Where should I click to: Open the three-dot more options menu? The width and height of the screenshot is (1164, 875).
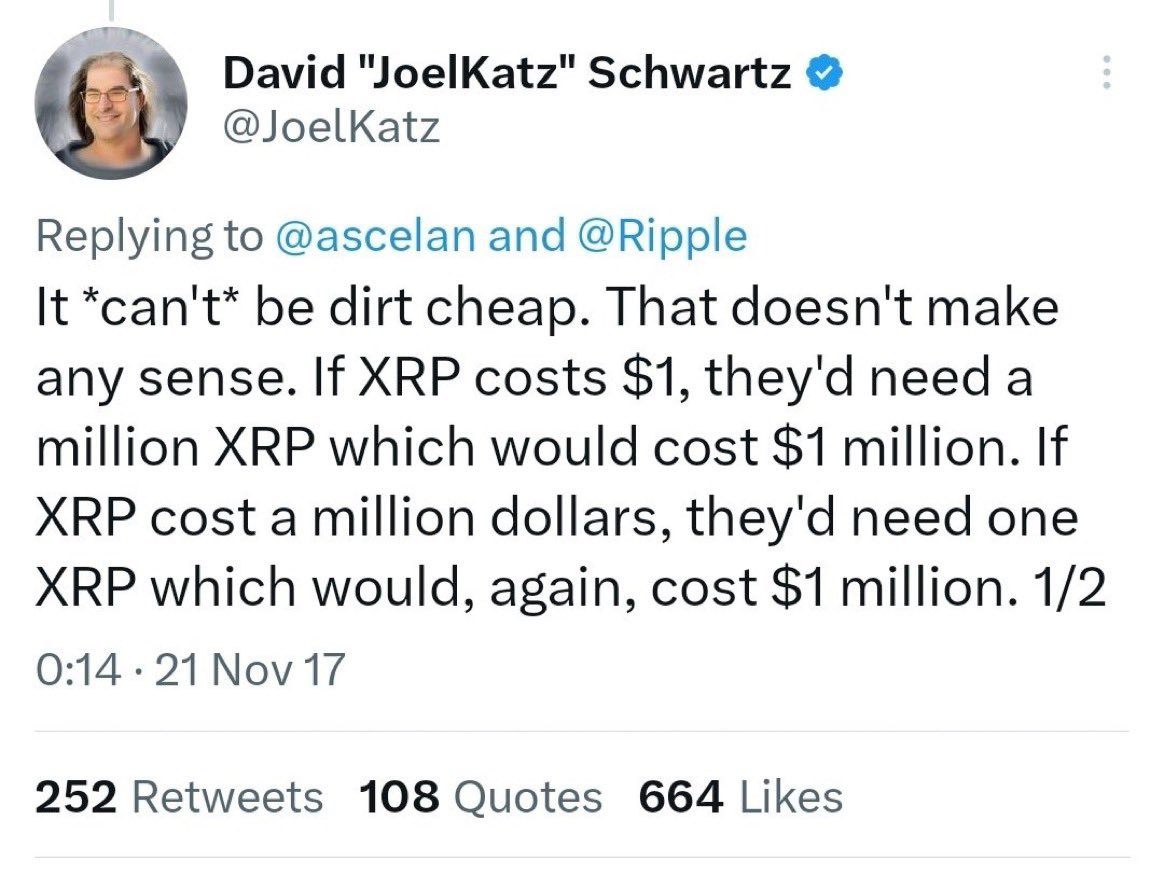pyautogui.click(x=1106, y=73)
